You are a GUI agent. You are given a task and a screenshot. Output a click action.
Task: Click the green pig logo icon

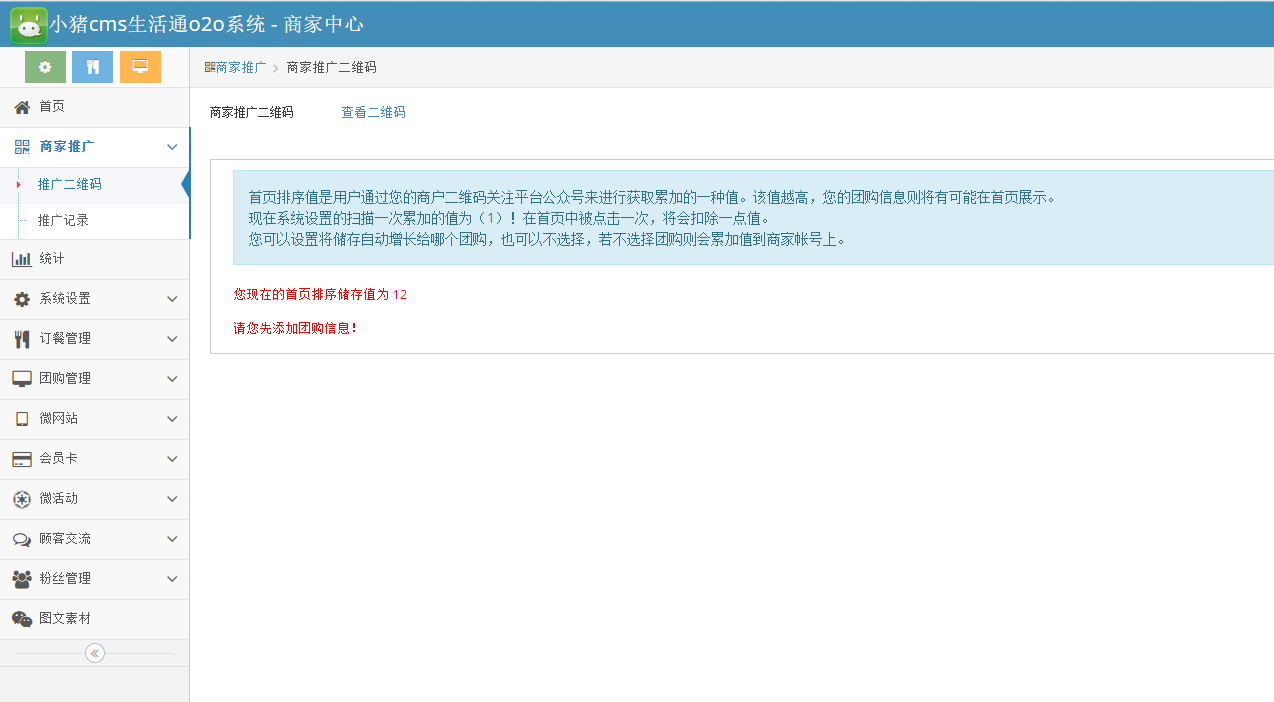[28, 24]
